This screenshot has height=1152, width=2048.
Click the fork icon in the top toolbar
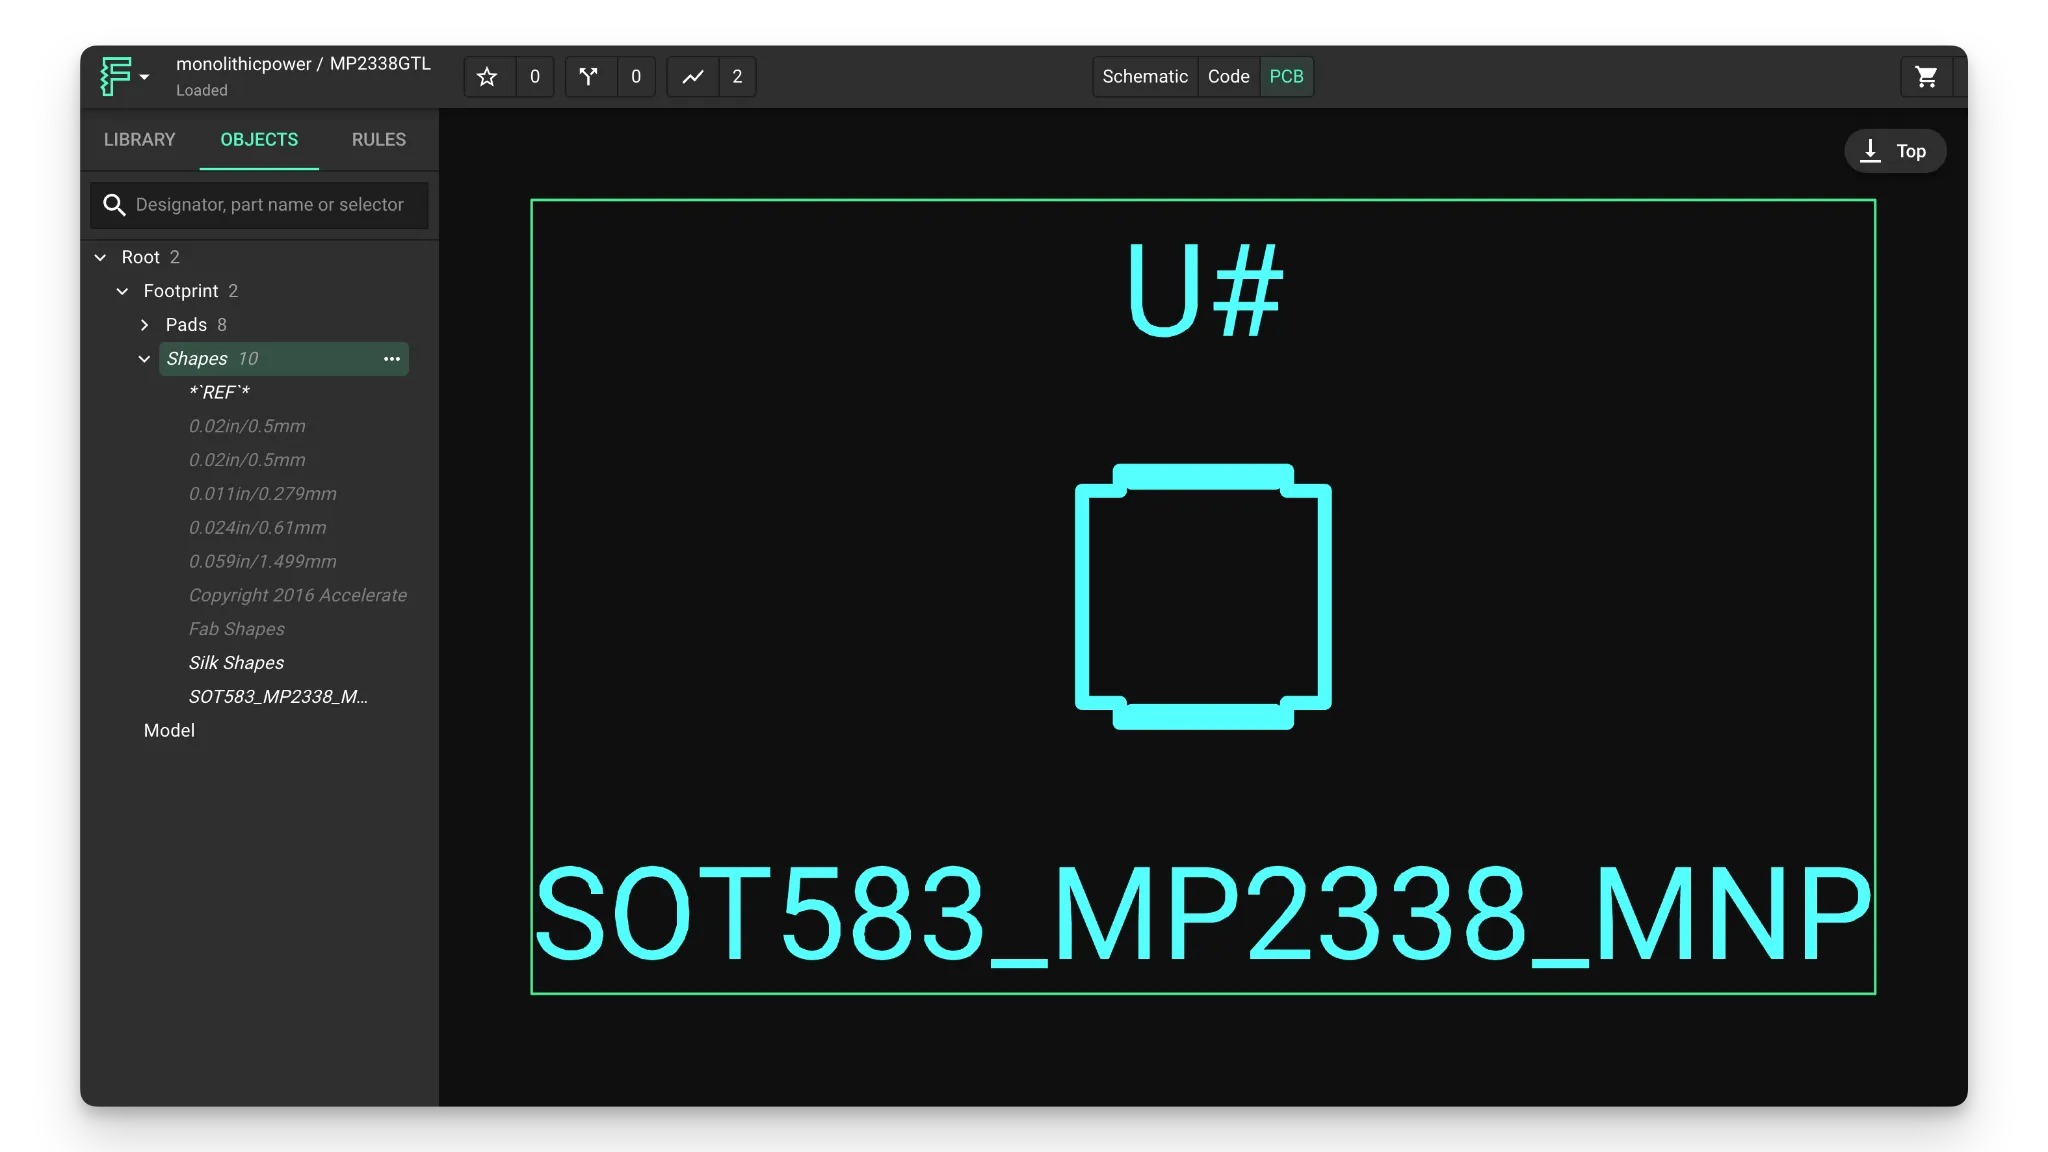coord(588,76)
